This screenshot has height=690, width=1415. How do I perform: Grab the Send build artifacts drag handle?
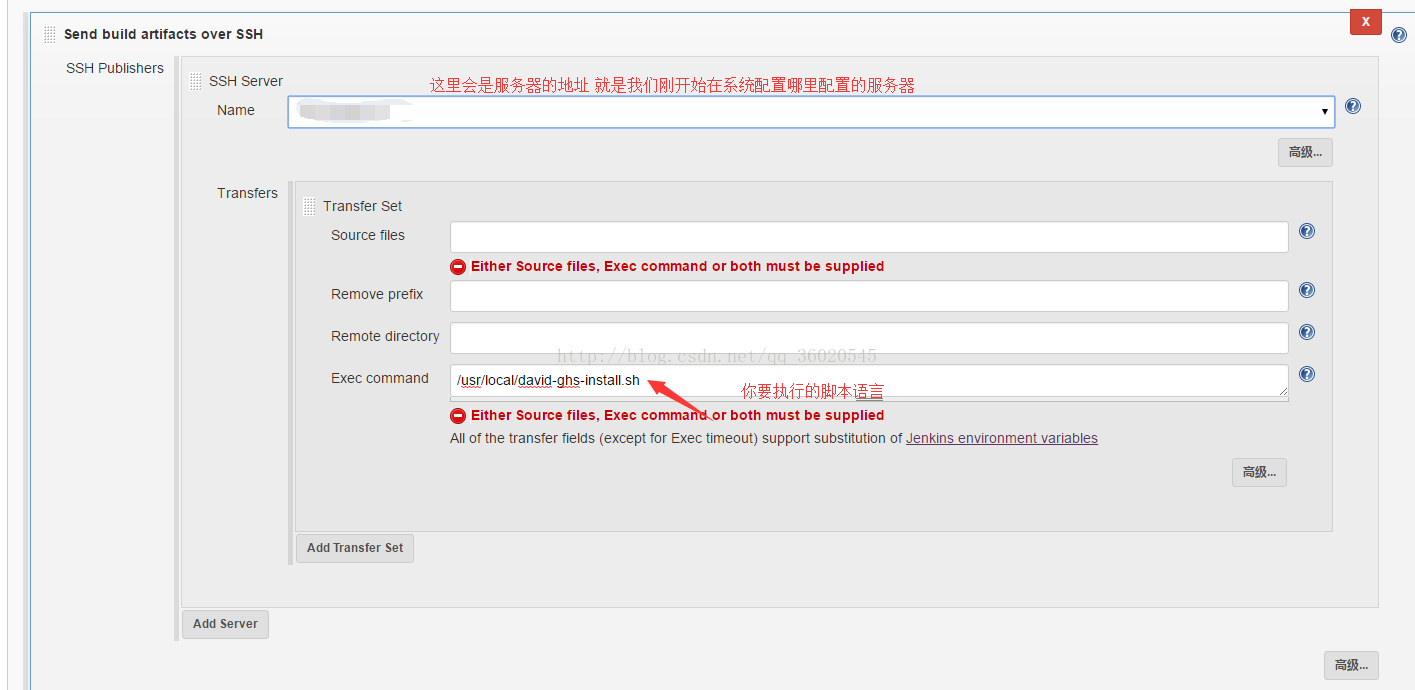point(50,35)
